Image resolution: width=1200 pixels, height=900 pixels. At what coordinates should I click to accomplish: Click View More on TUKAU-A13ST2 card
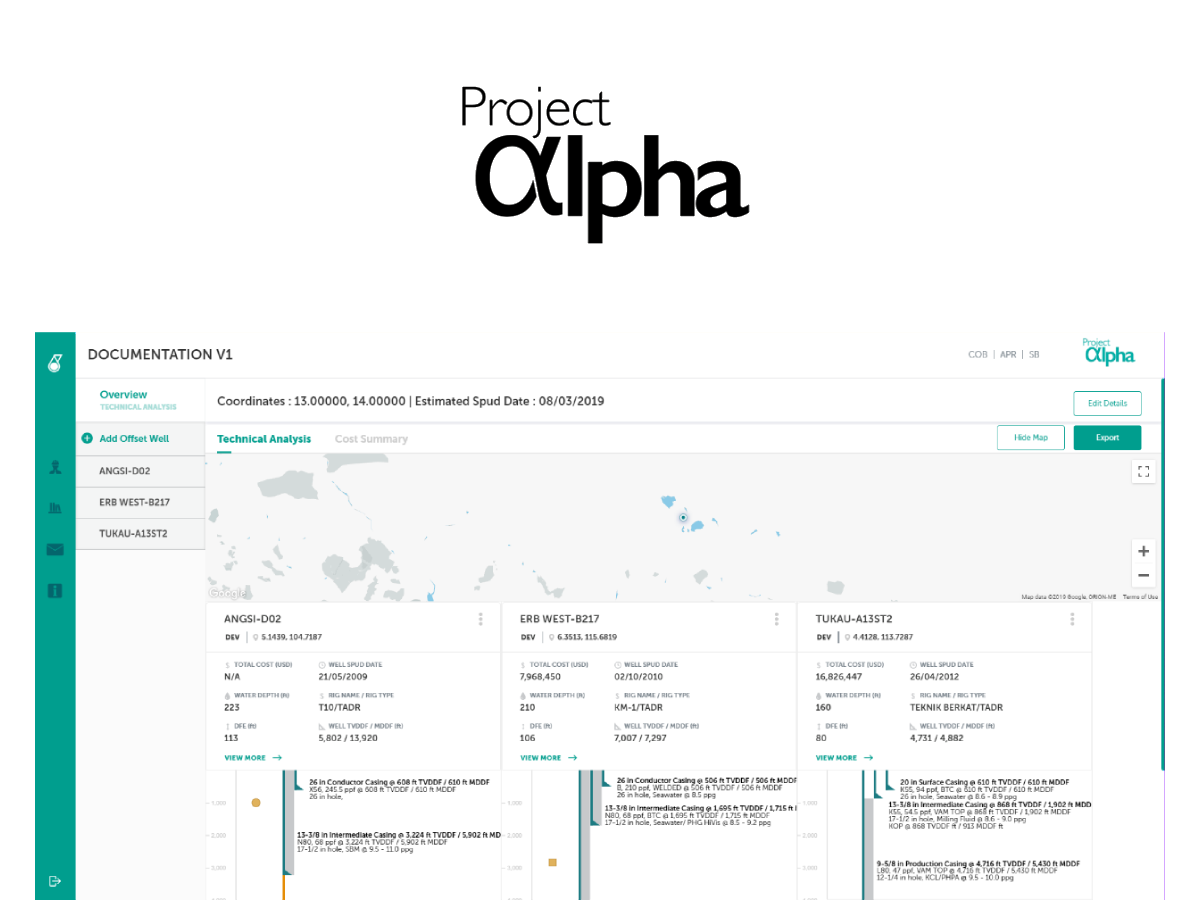845,758
